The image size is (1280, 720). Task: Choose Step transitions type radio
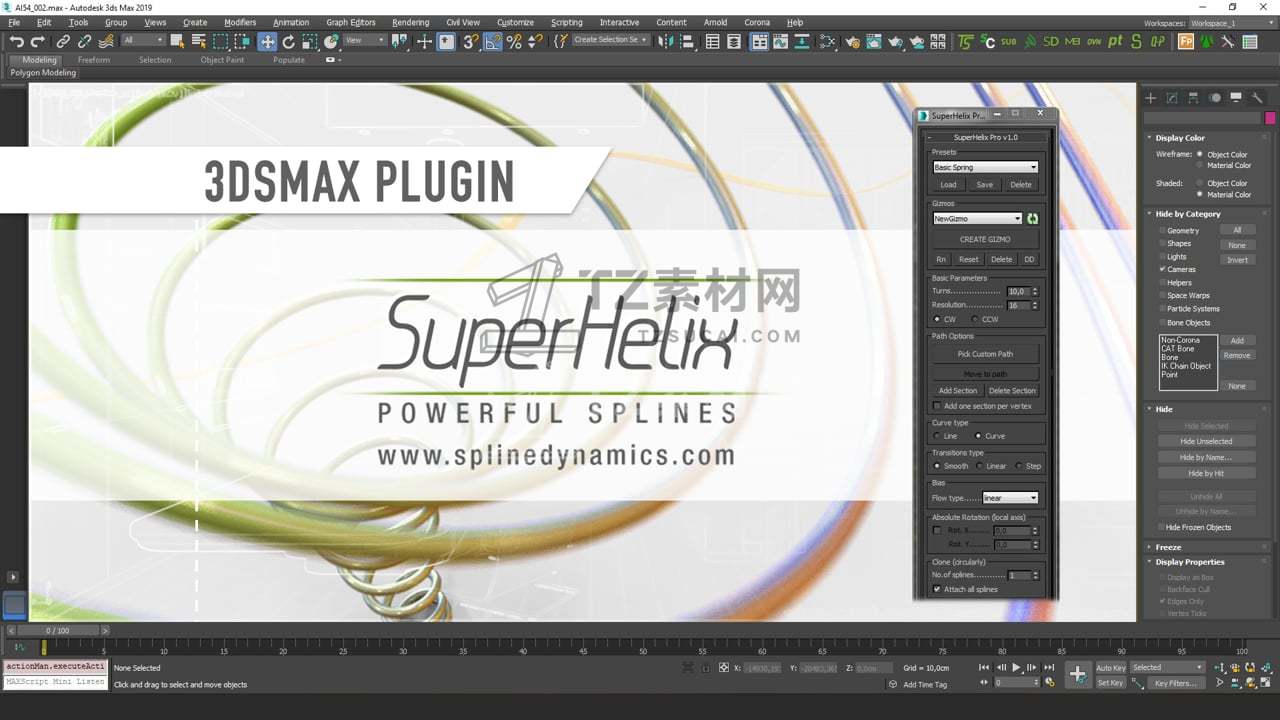(1018, 466)
